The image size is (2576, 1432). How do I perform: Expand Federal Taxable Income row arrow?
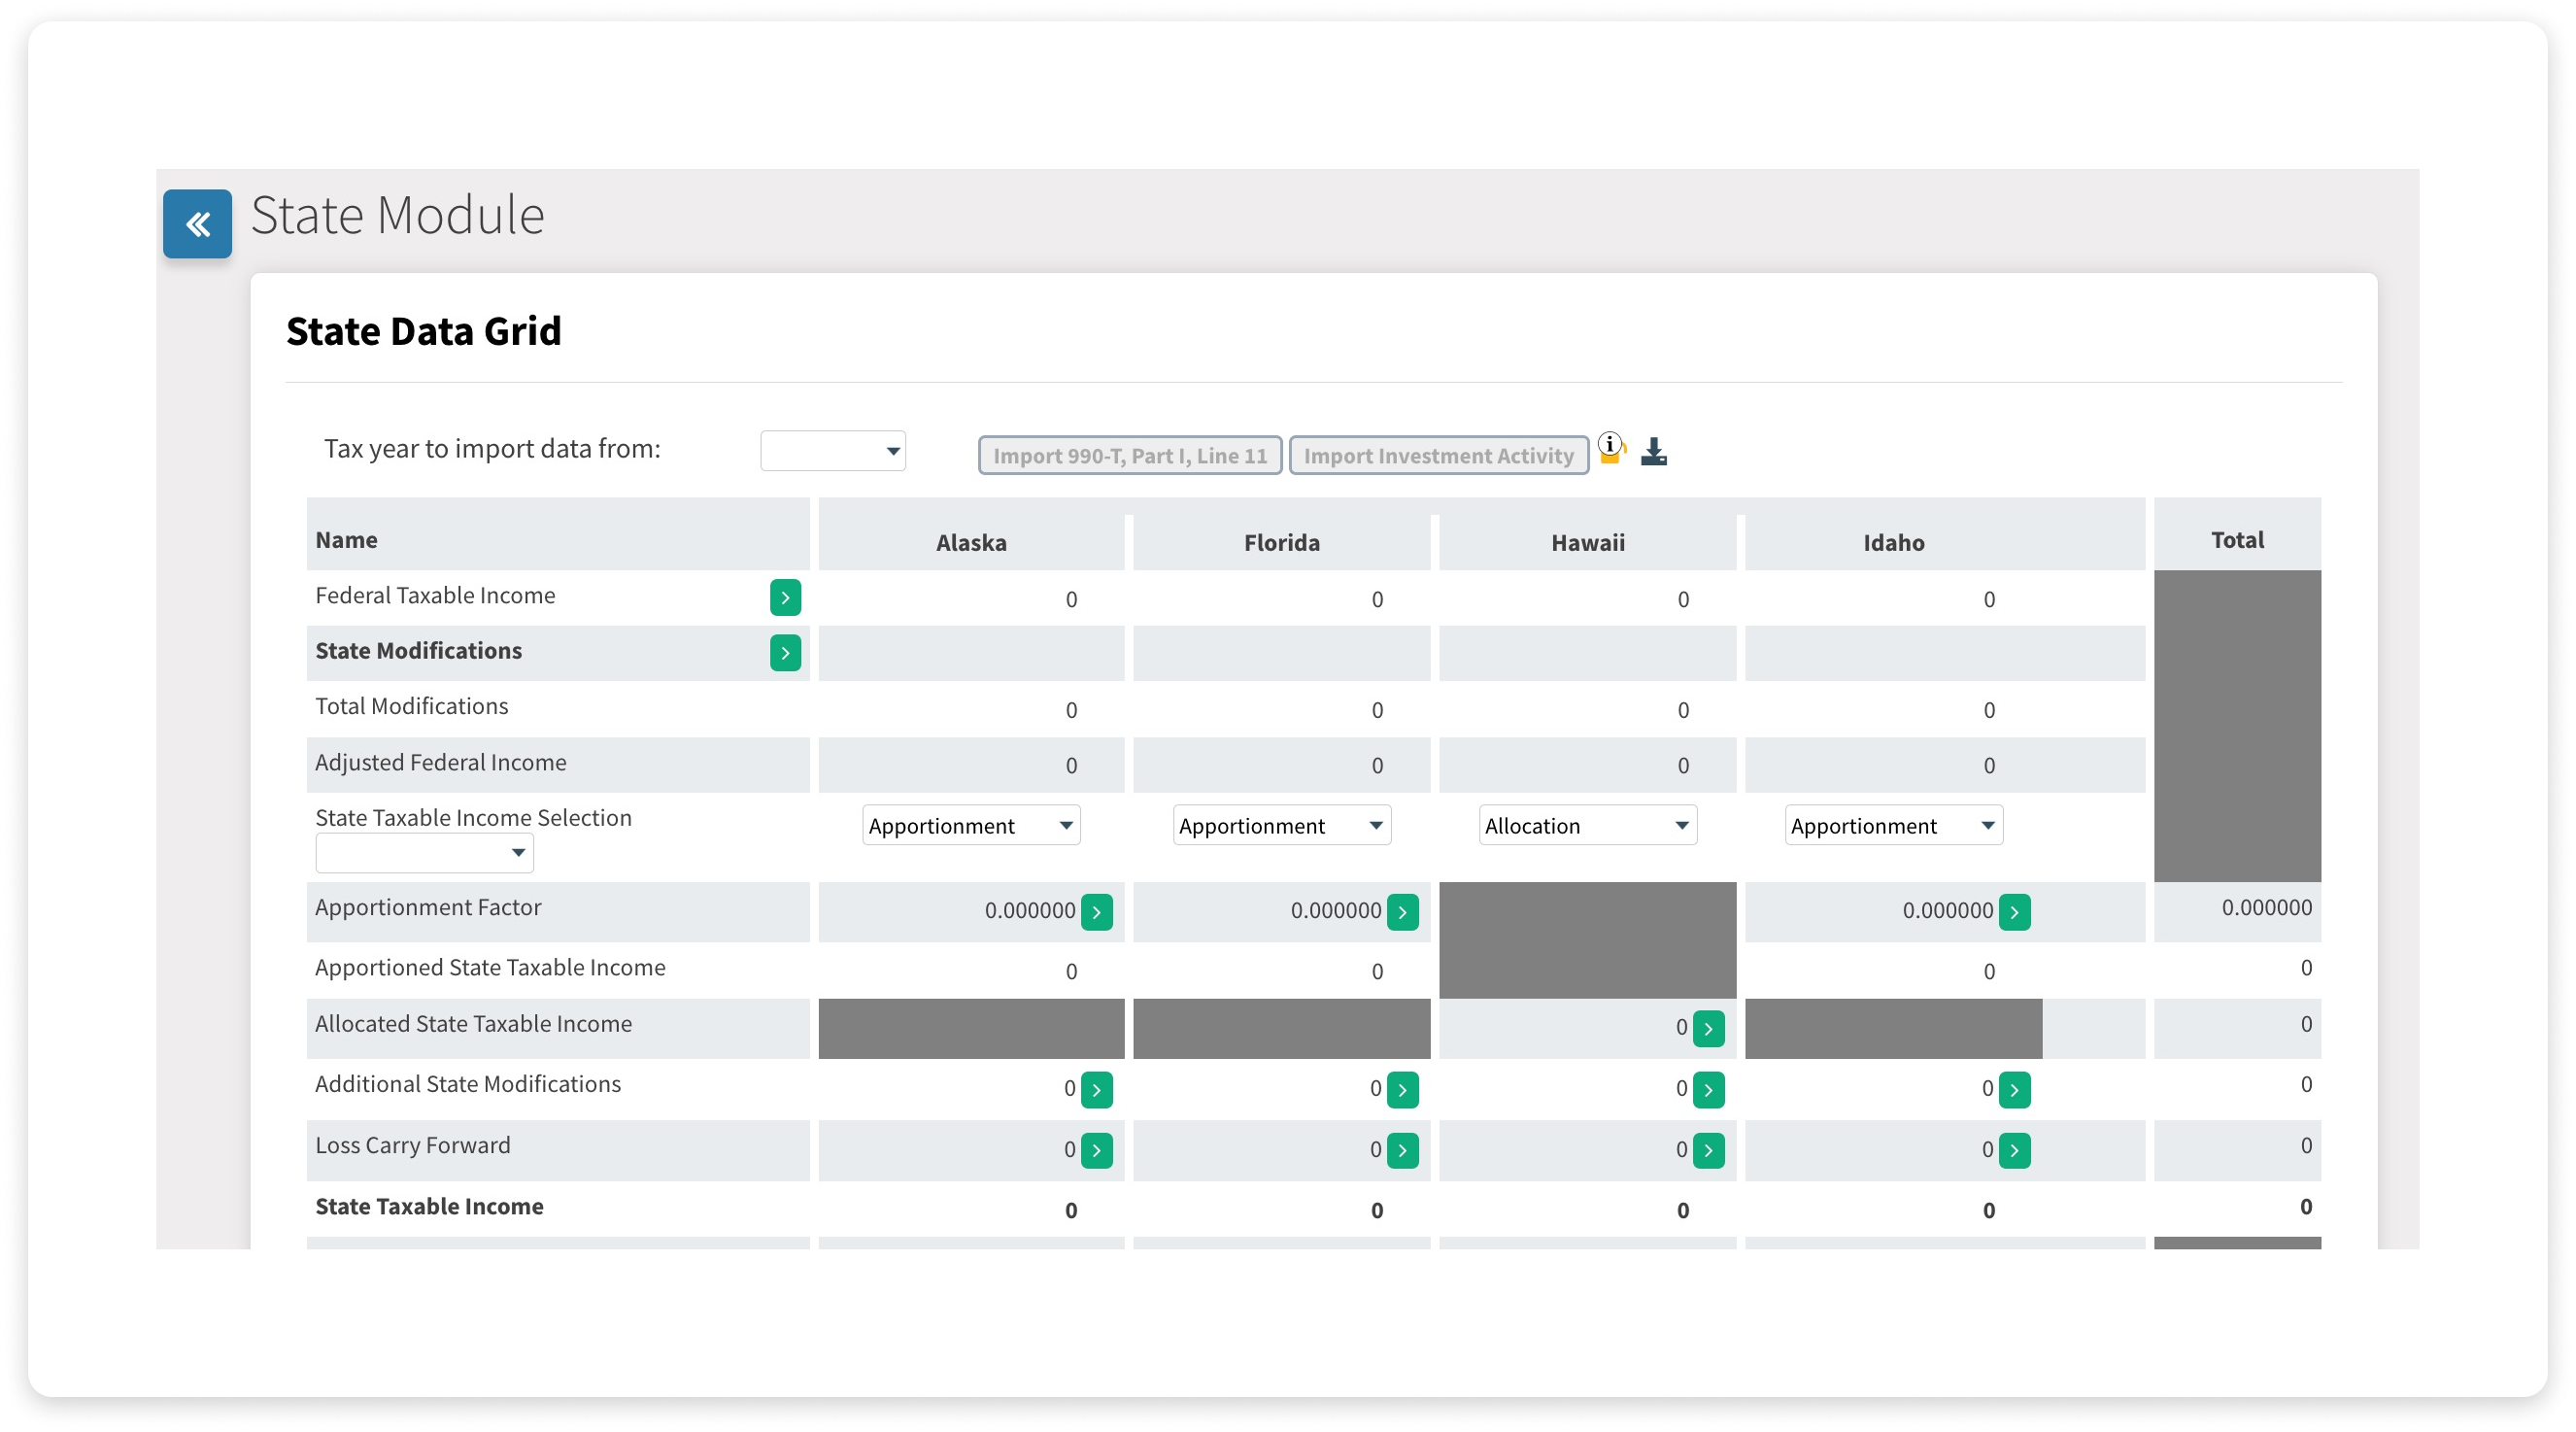pos(785,598)
